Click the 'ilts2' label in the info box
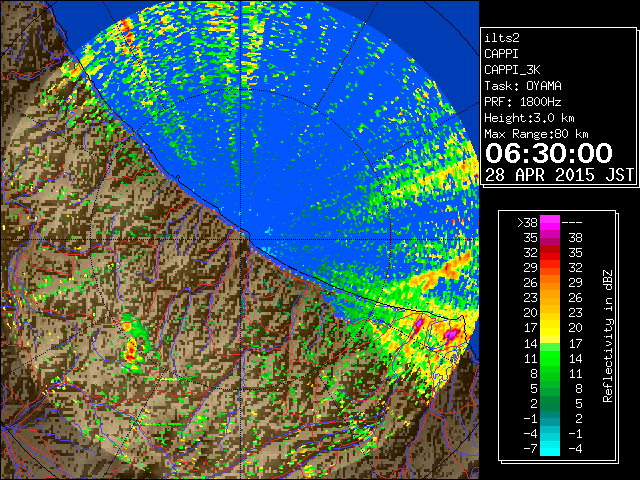640x480 pixels. point(502,38)
